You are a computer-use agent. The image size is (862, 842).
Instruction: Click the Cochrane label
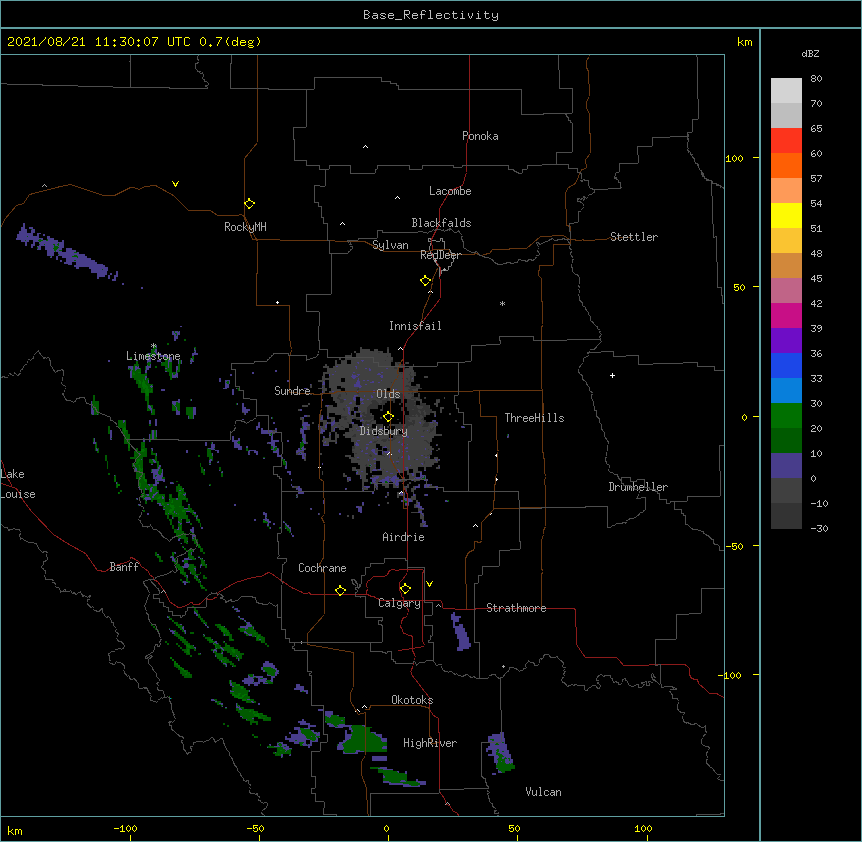tap(322, 568)
